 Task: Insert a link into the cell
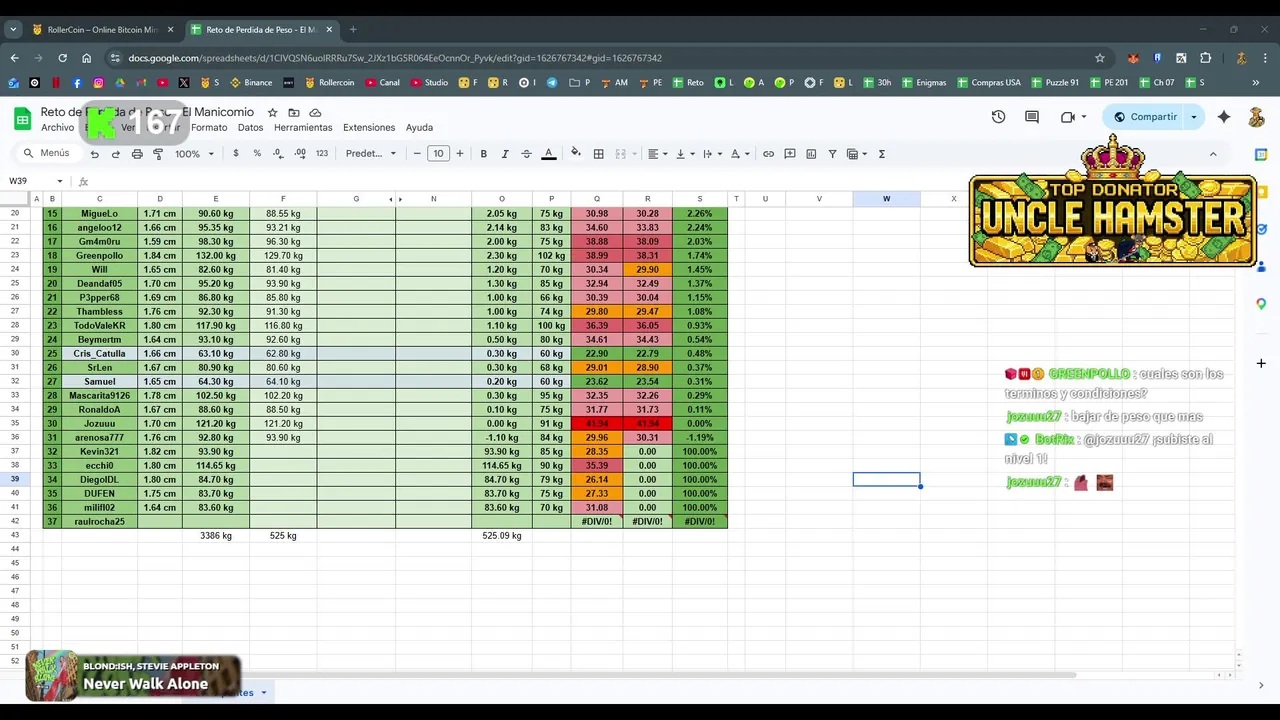[x=768, y=154]
